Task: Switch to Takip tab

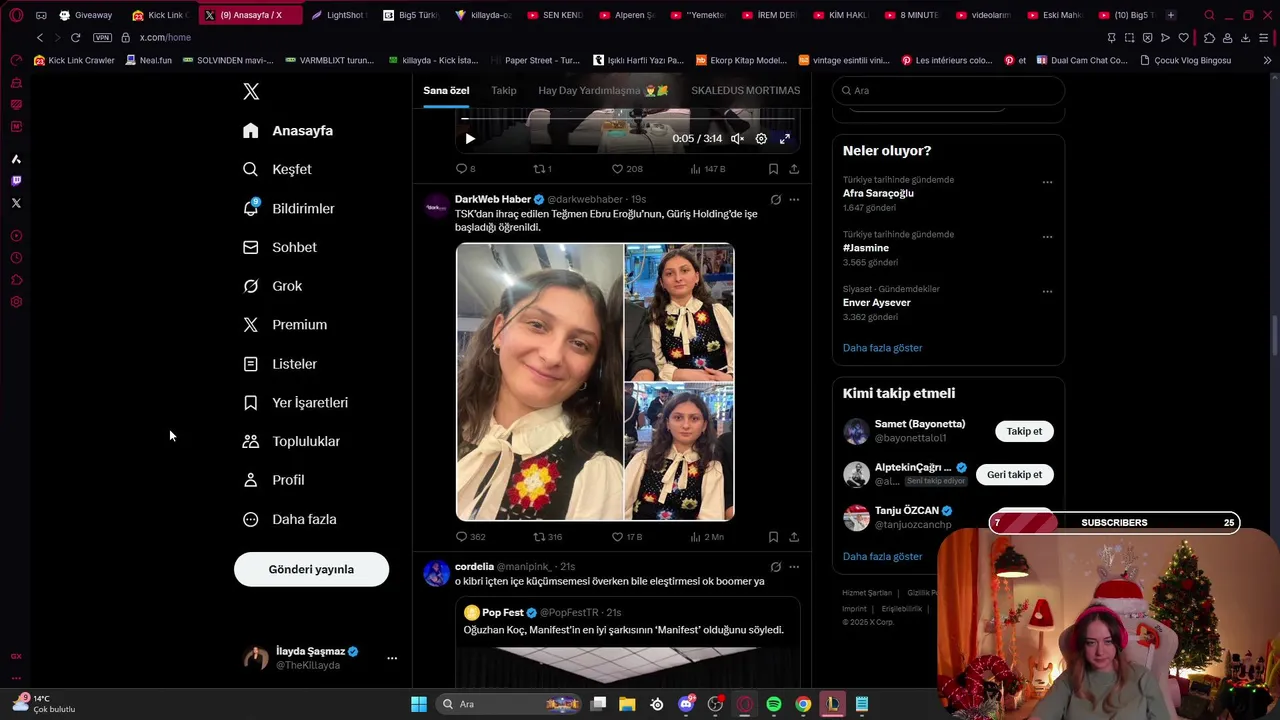Action: point(504,90)
